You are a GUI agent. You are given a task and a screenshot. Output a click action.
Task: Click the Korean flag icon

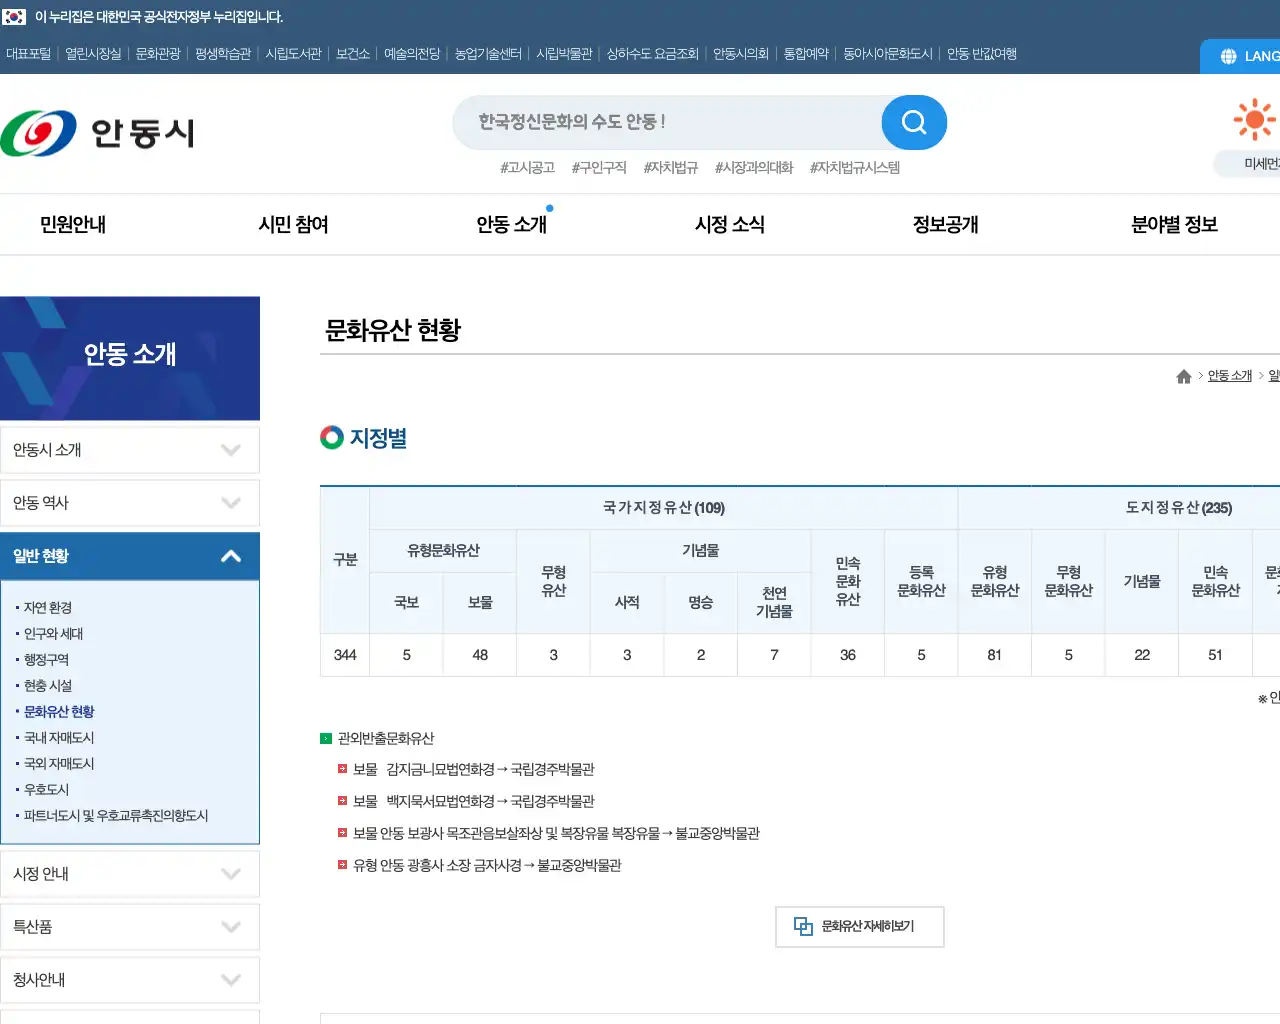pos(14,17)
